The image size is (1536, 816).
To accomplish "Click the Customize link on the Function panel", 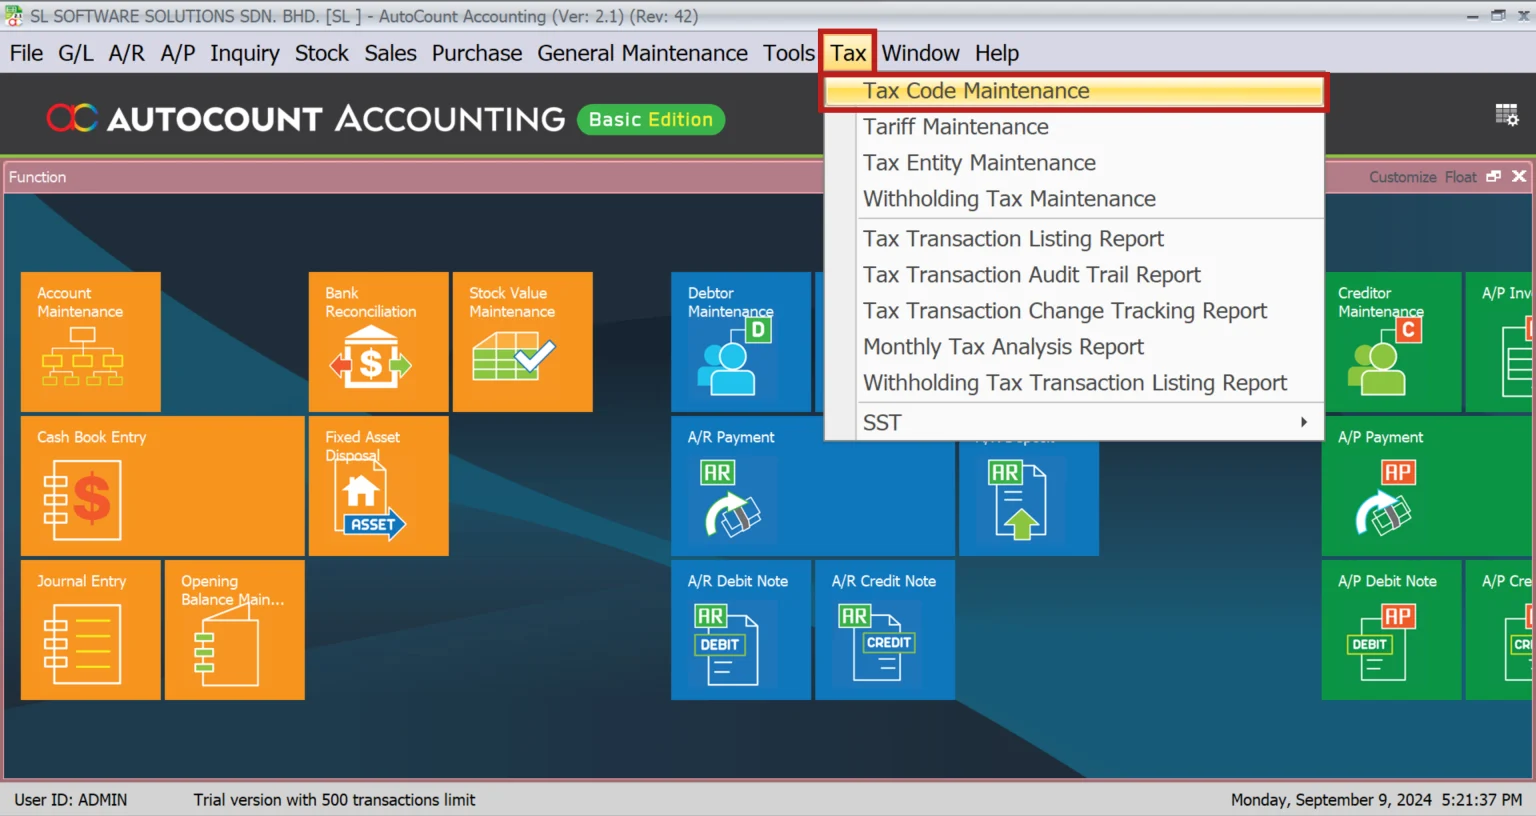I will pos(1402,176).
